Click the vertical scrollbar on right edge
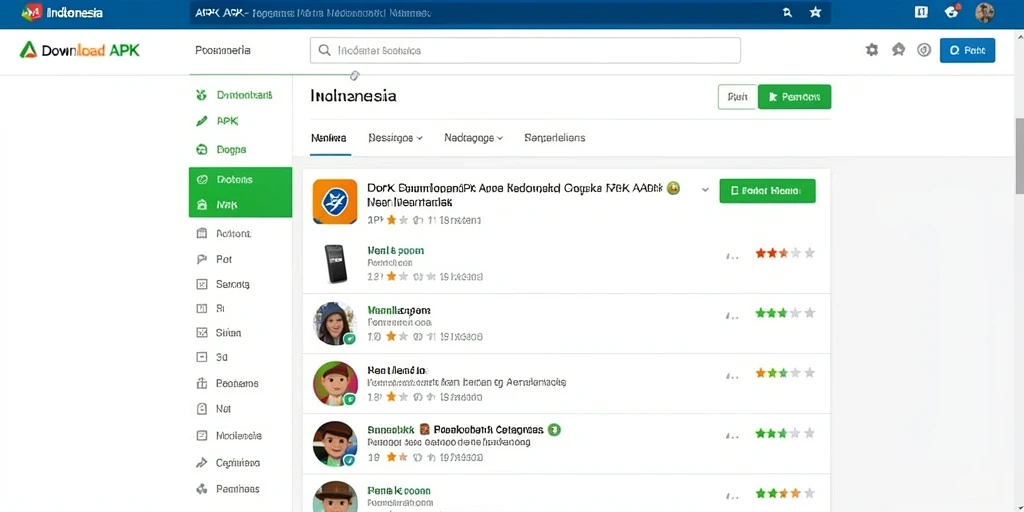This screenshot has height=512, width=1024. 1019,155
